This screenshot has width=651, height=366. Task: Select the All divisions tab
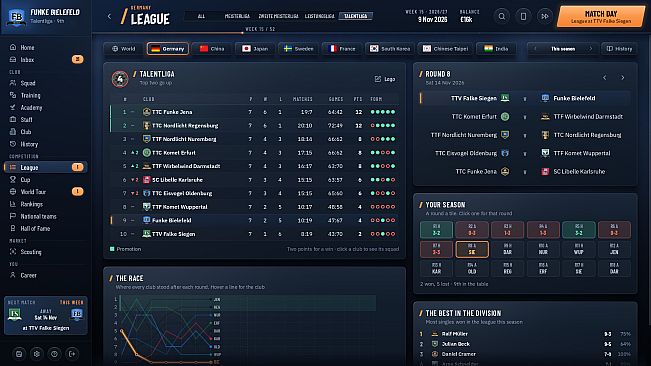[201, 16]
